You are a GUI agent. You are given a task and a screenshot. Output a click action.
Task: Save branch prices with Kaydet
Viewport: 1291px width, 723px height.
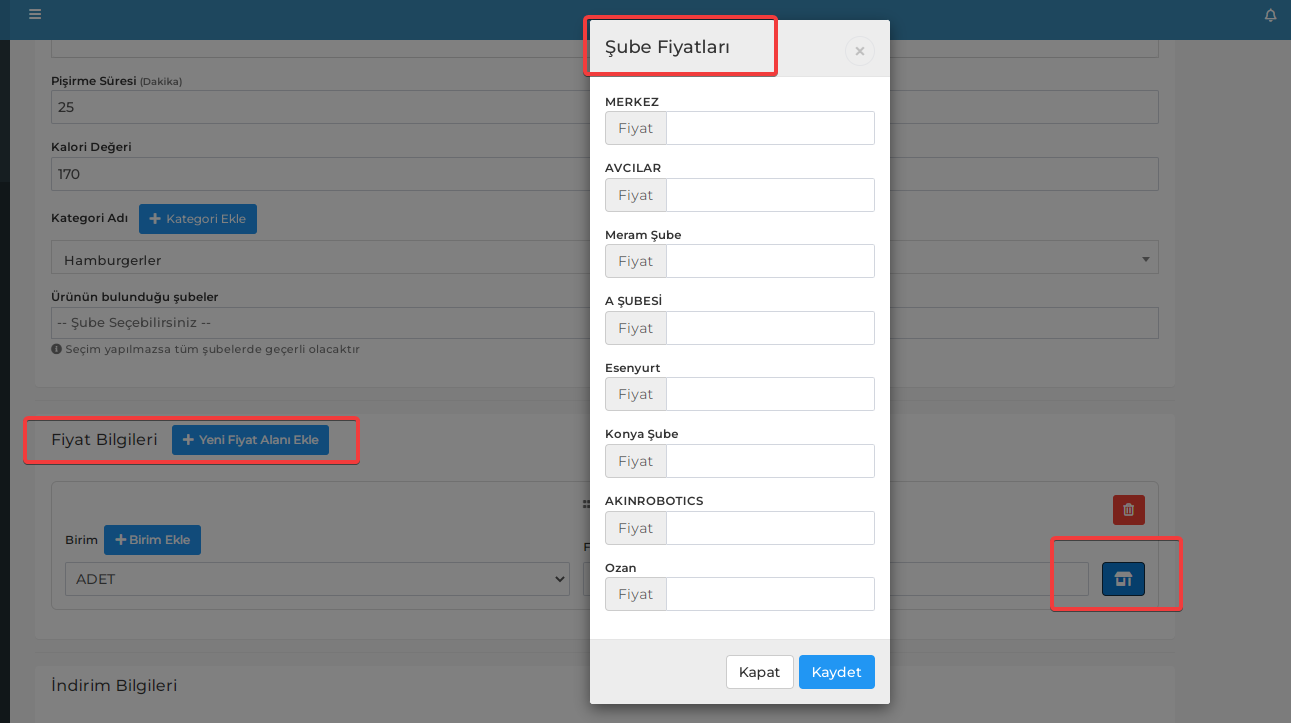click(837, 672)
